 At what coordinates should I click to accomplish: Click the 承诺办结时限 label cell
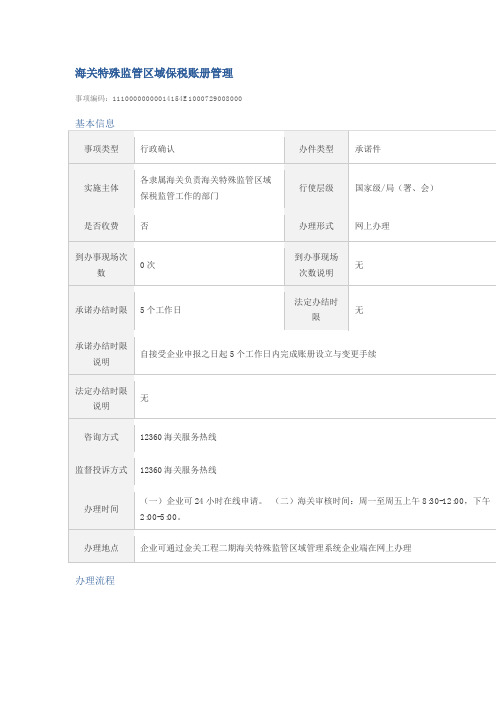click(101, 309)
